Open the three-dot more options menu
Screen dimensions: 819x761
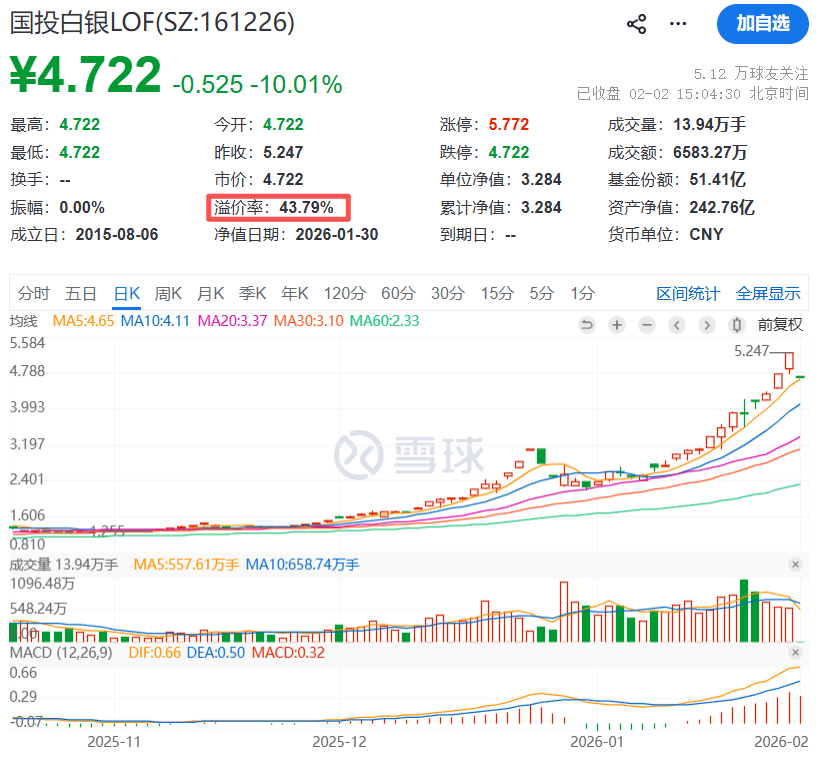(679, 24)
